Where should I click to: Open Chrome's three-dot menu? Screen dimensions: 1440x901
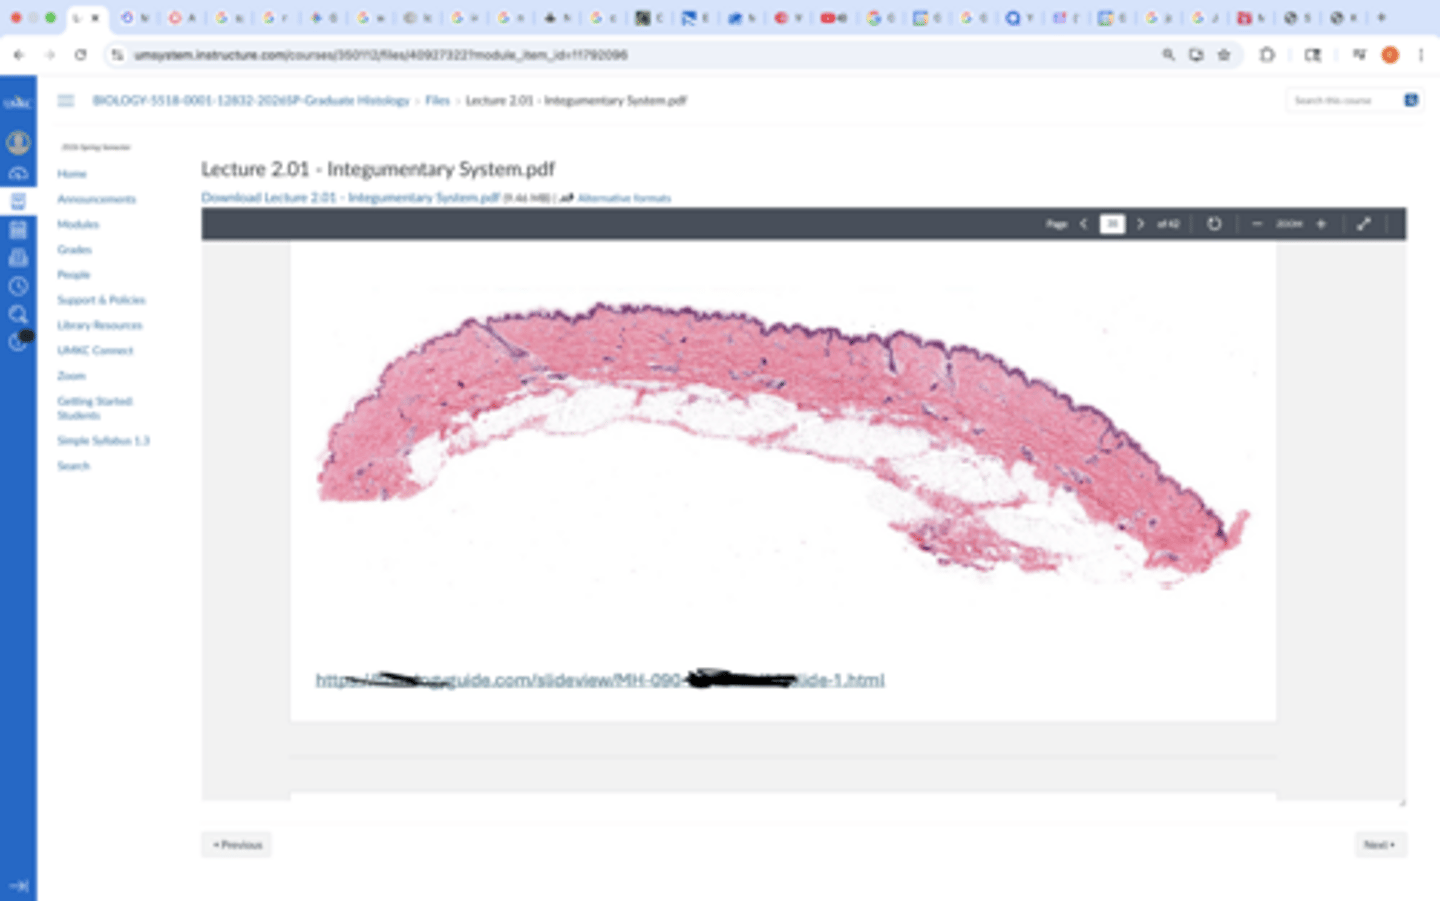(1420, 55)
